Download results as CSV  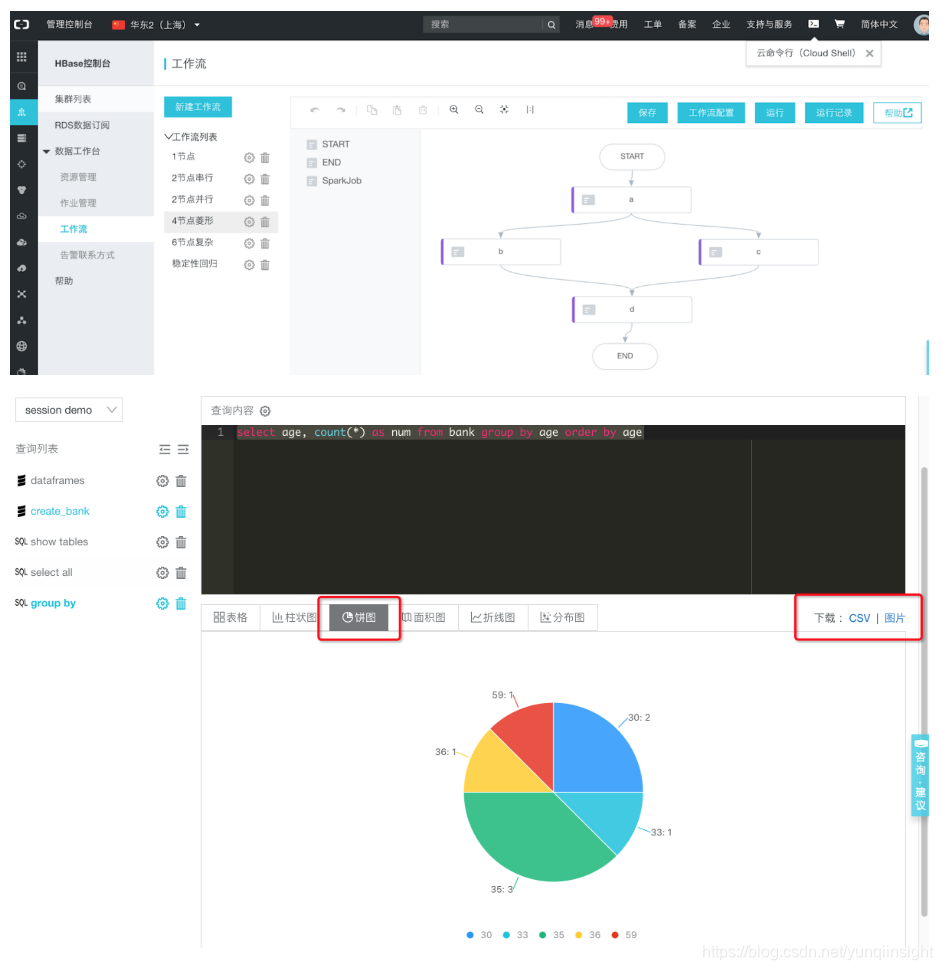(x=859, y=618)
